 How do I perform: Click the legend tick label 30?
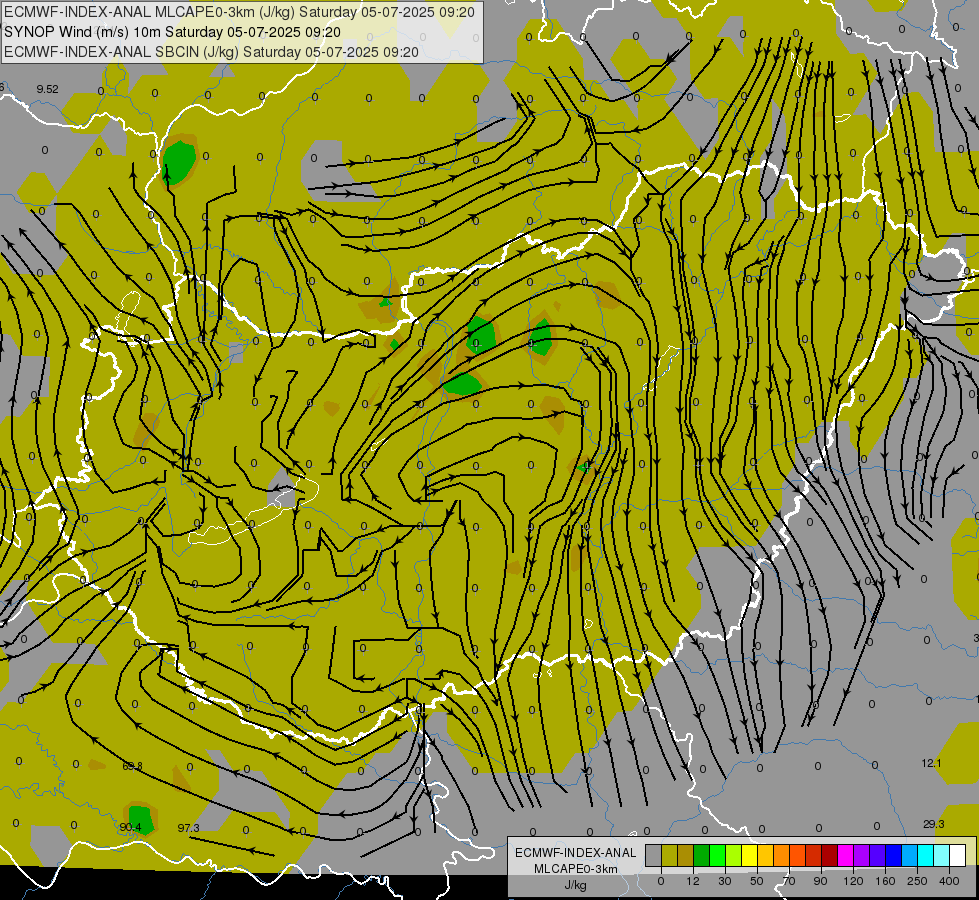click(725, 881)
